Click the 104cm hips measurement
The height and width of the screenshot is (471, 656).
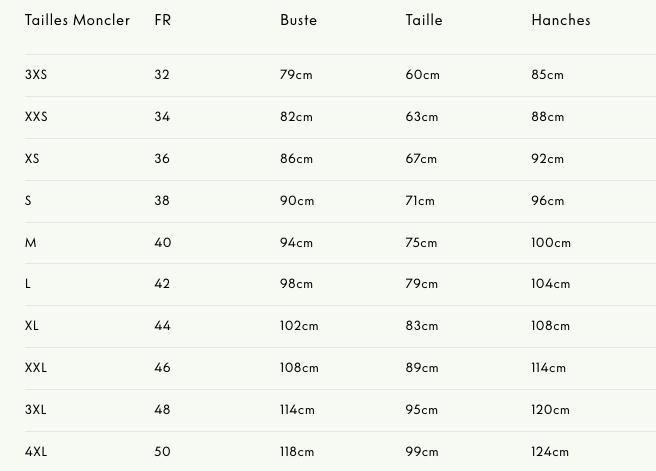[x=550, y=284]
